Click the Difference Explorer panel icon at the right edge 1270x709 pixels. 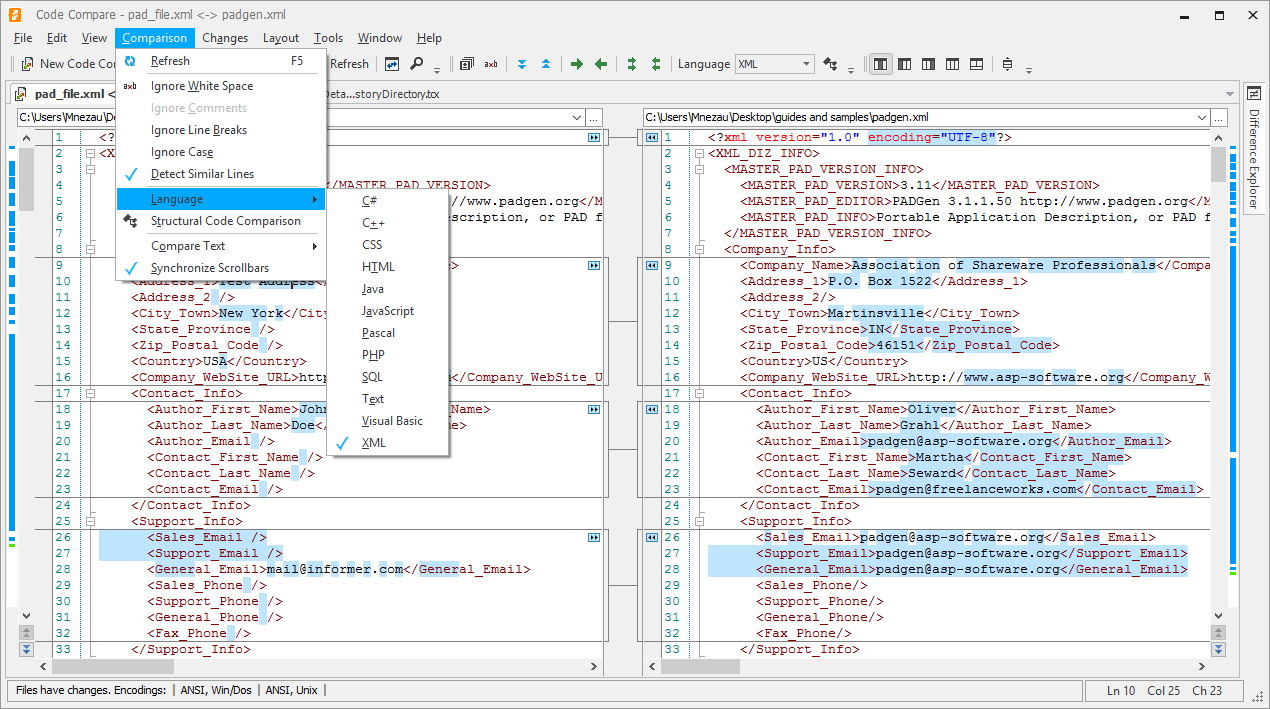(x=1254, y=93)
